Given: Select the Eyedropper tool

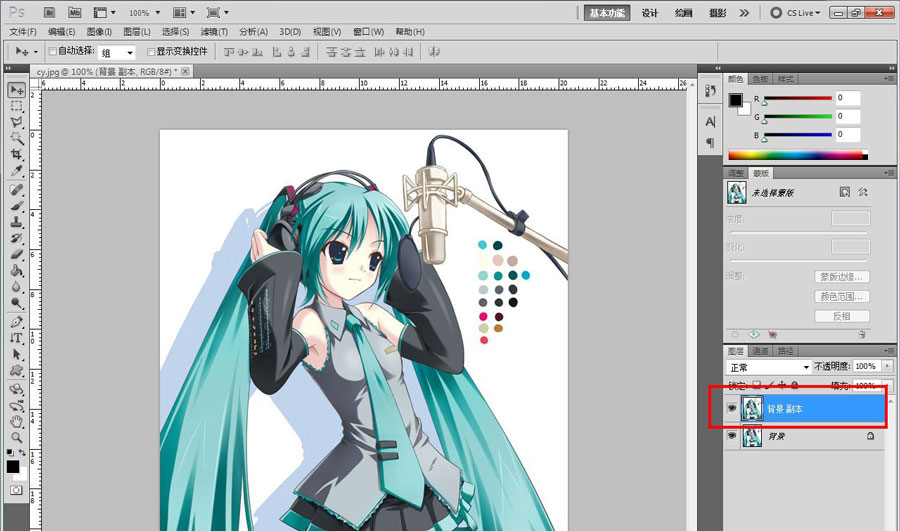Looking at the screenshot, I should [17, 170].
